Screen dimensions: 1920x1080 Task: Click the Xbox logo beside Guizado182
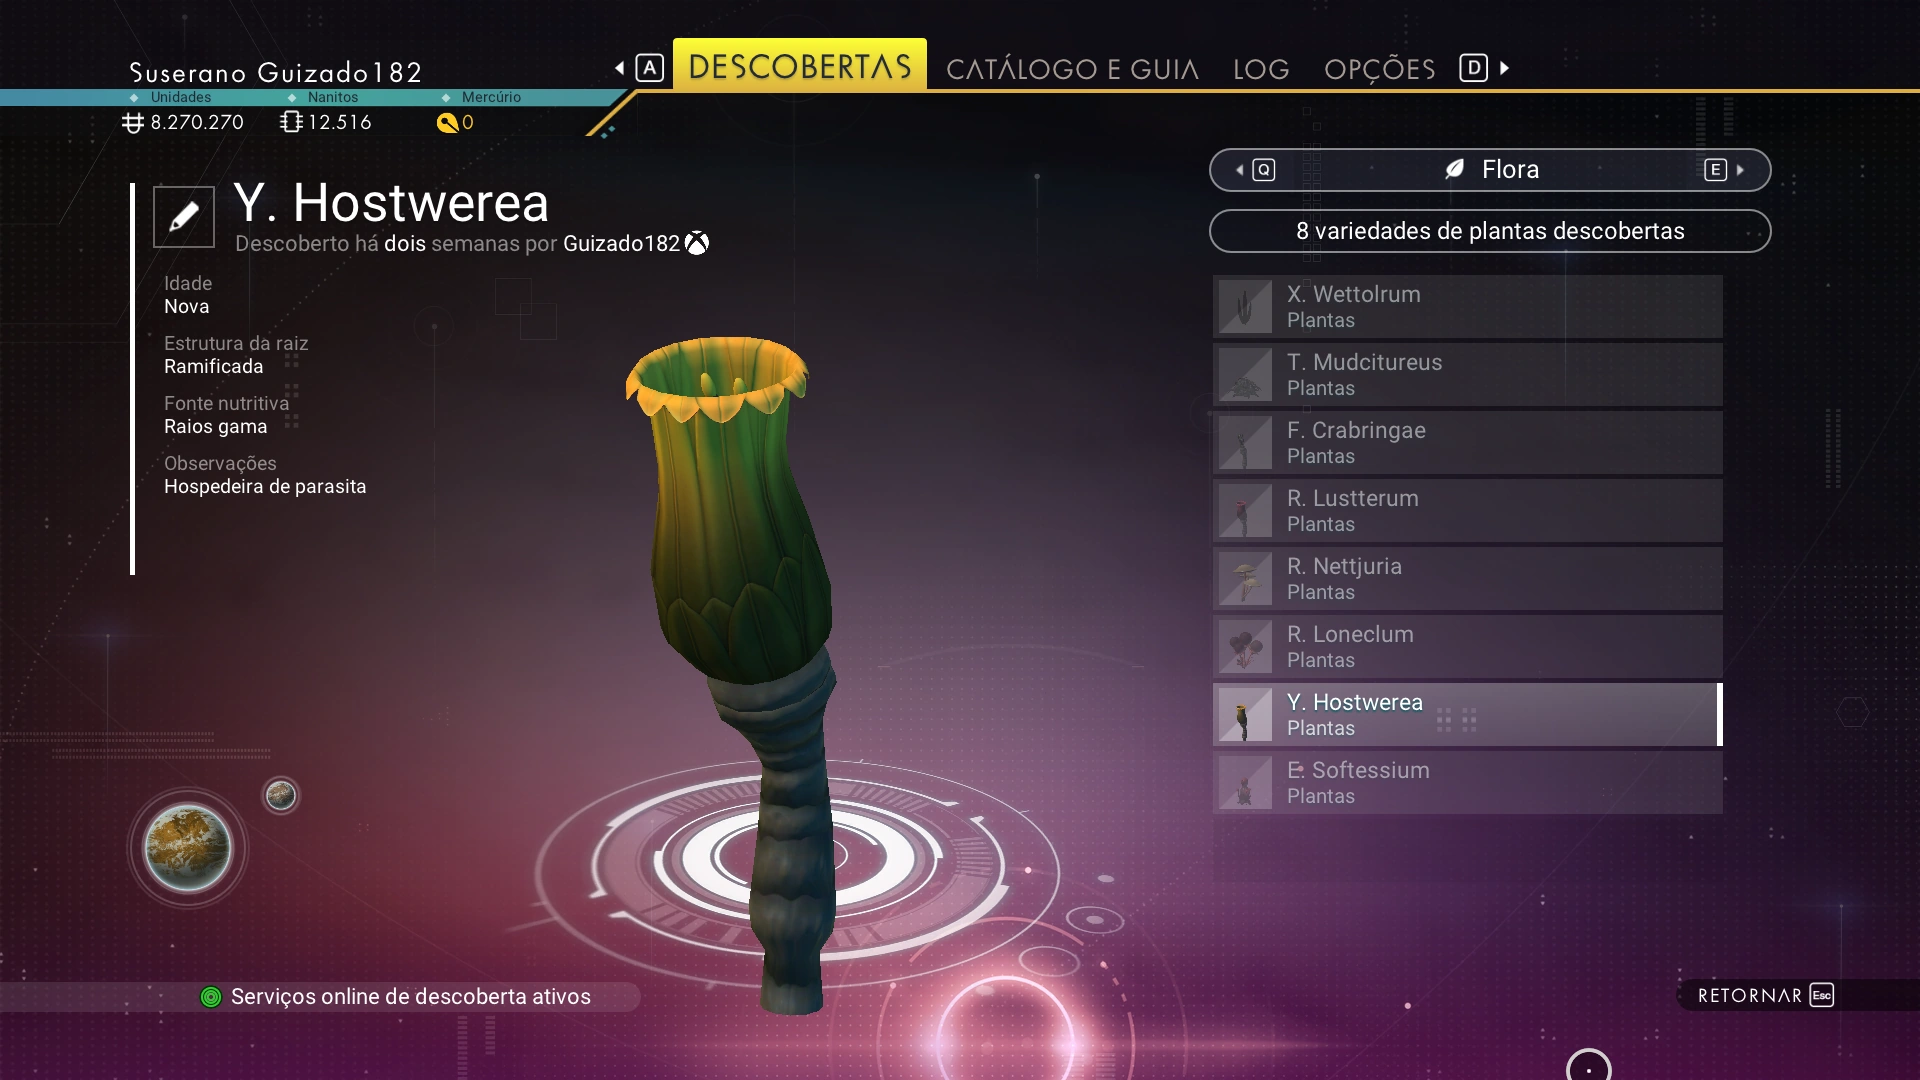pyautogui.click(x=697, y=243)
